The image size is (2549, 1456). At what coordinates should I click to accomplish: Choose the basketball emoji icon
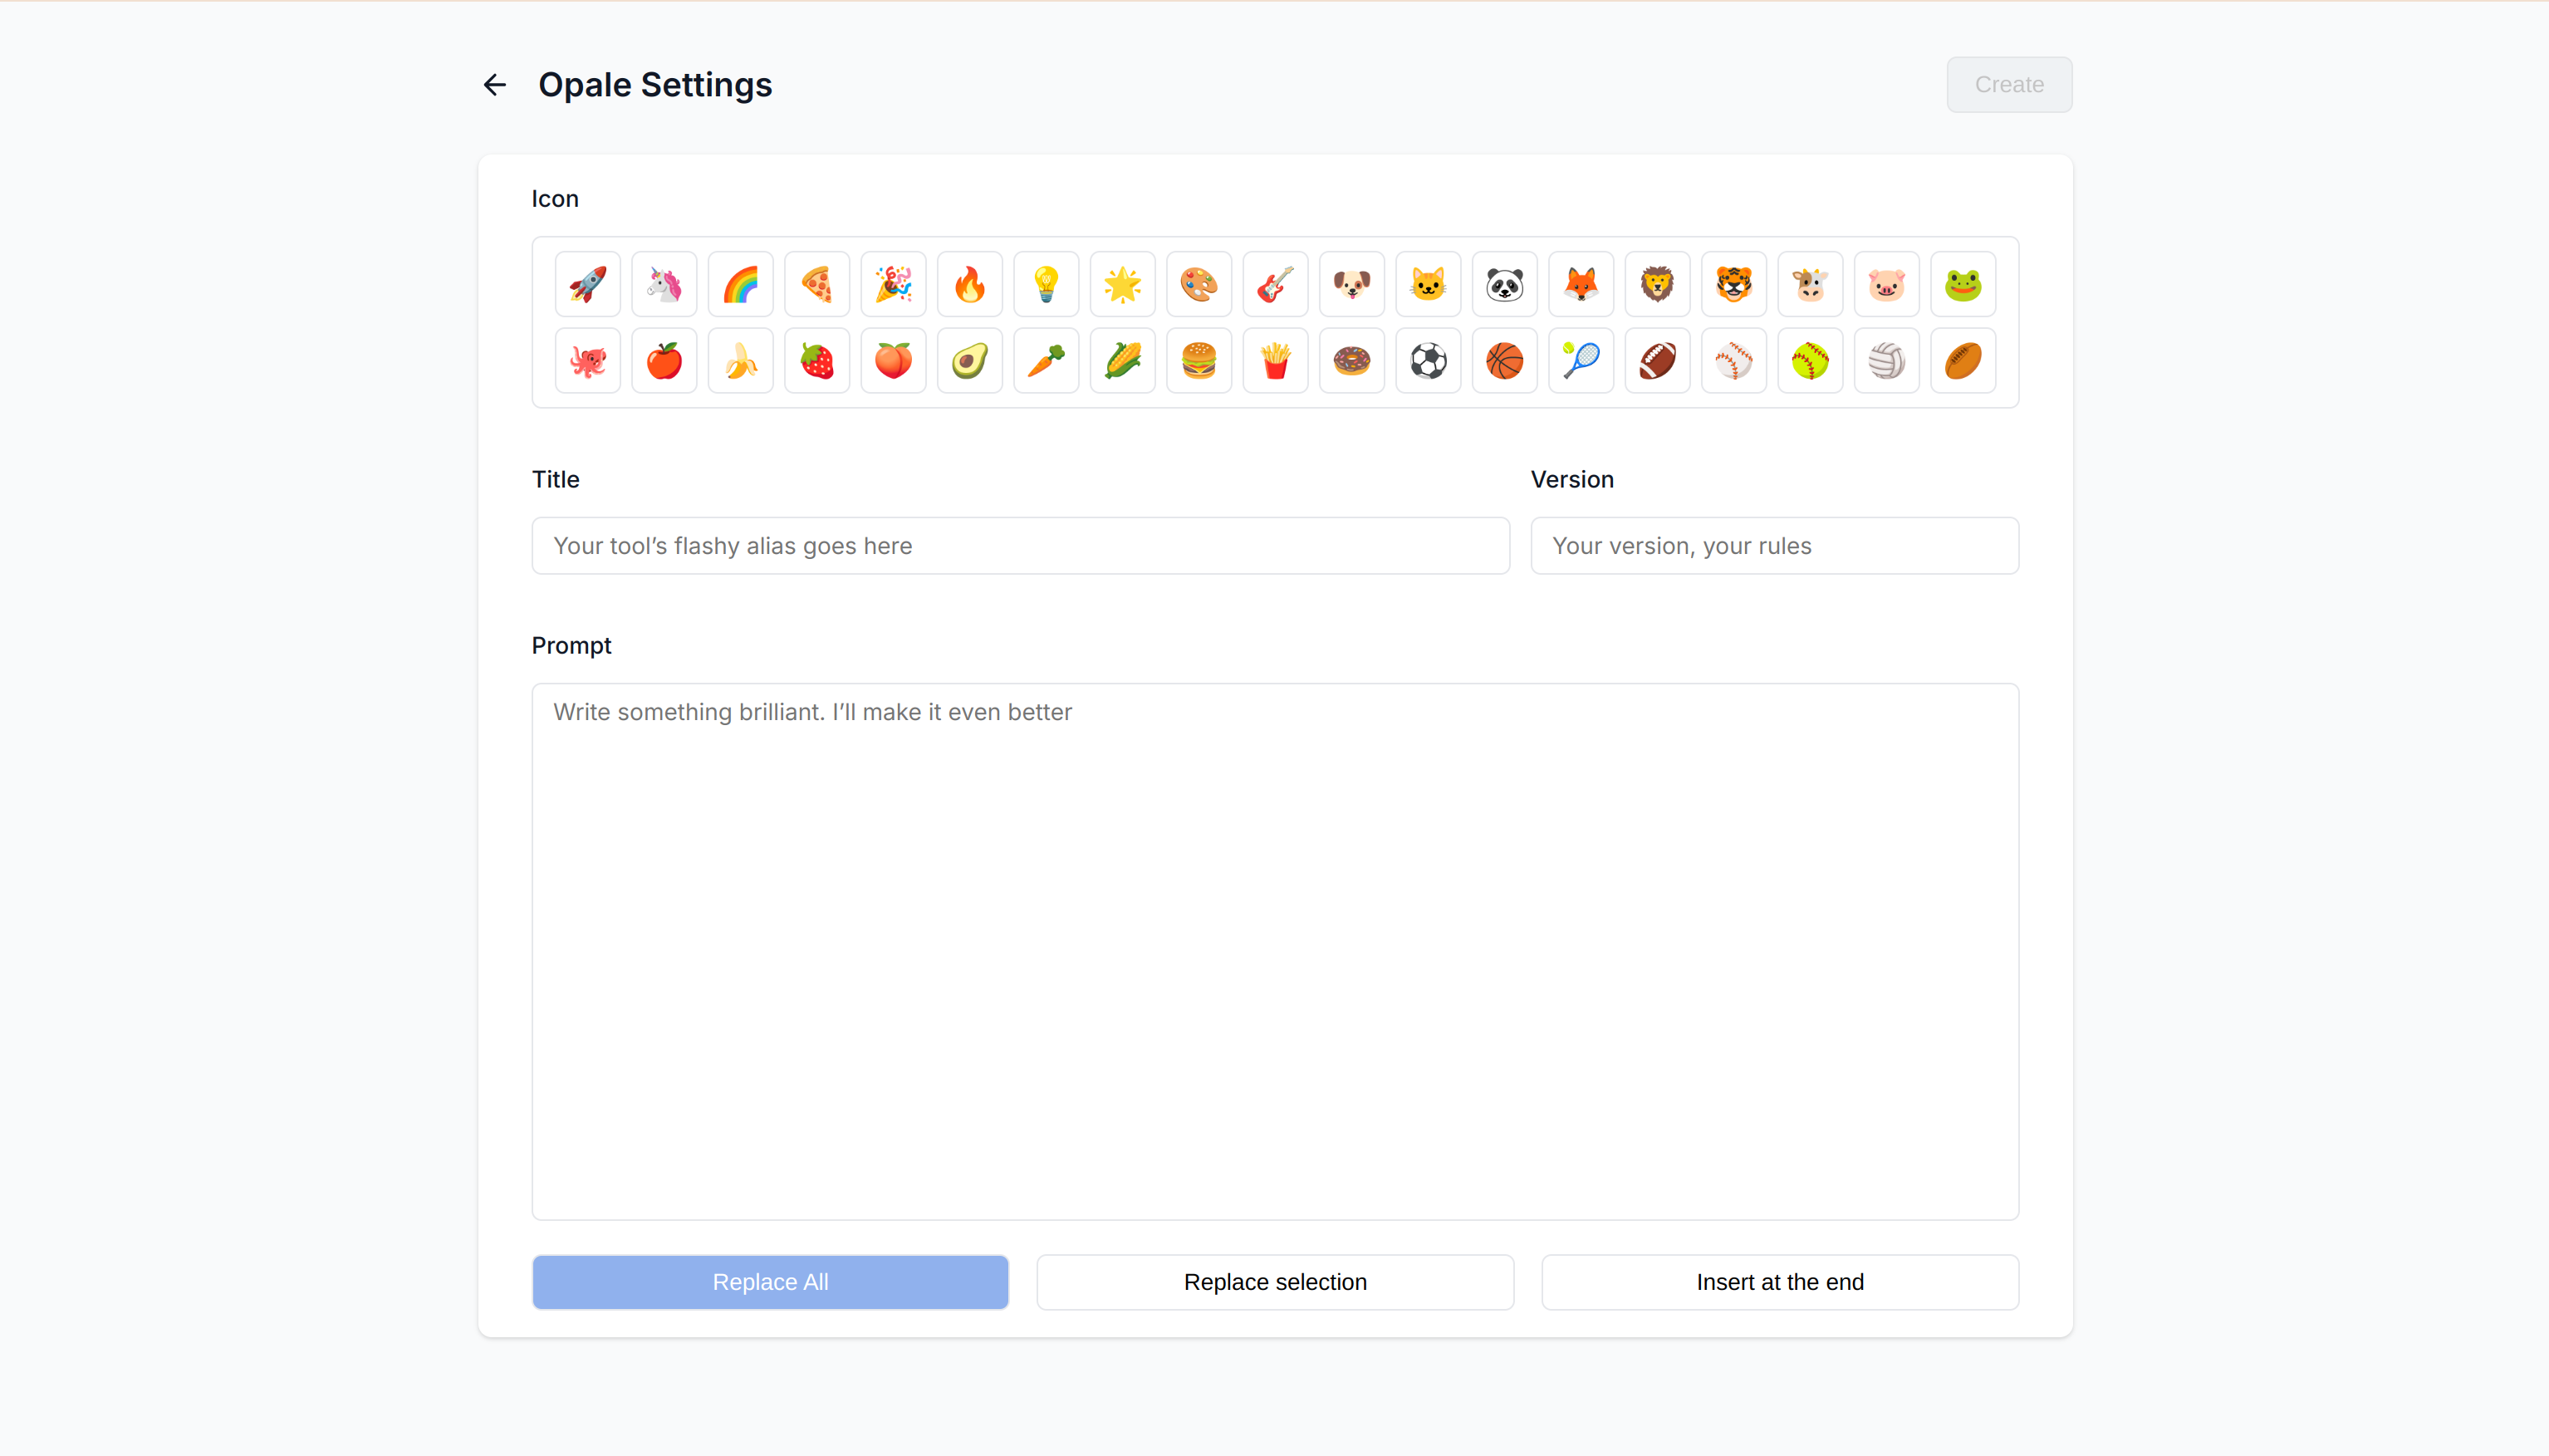pyautogui.click(x=1504, y=361)
